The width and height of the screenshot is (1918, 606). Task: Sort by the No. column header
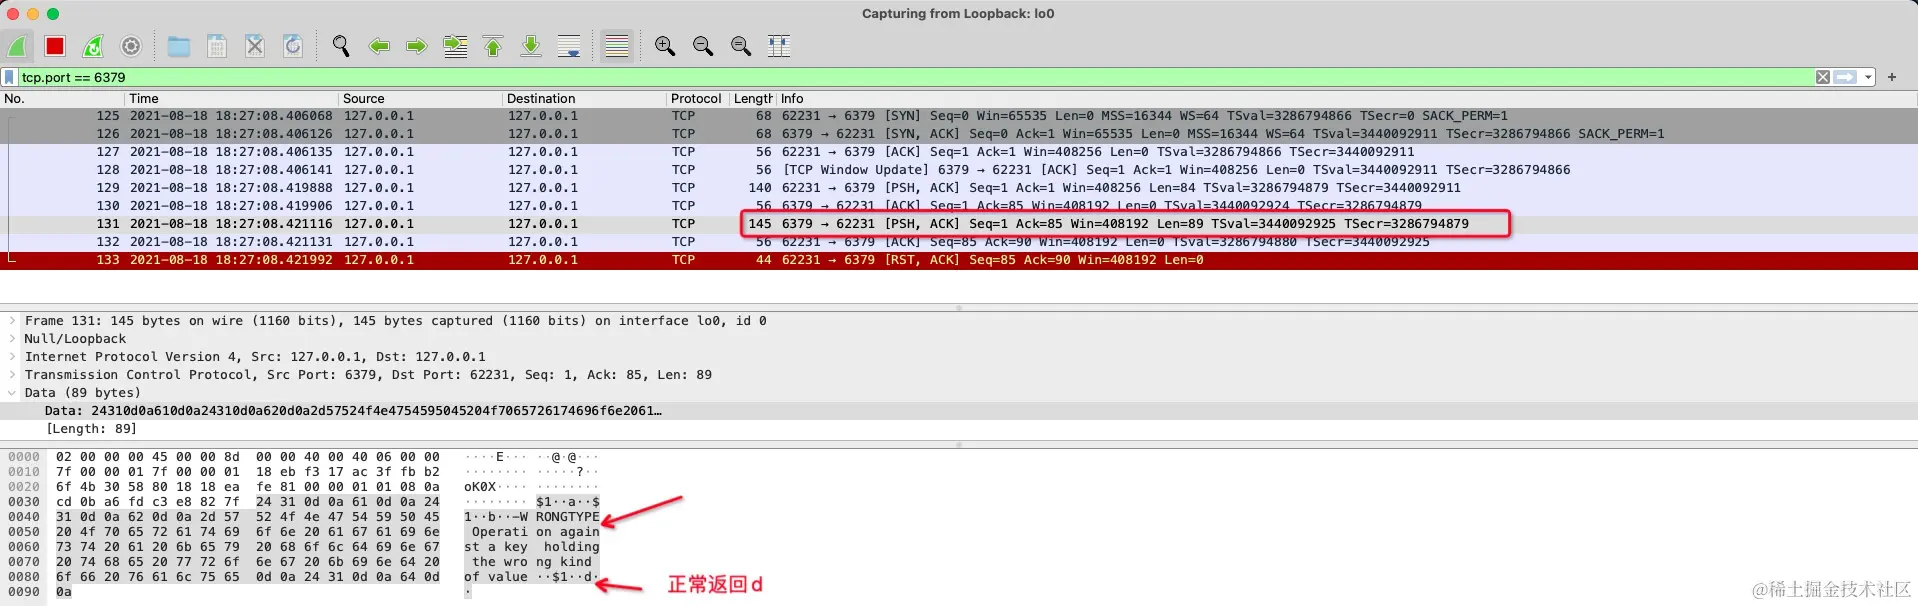pyautogui.click(x=63, y=99)
